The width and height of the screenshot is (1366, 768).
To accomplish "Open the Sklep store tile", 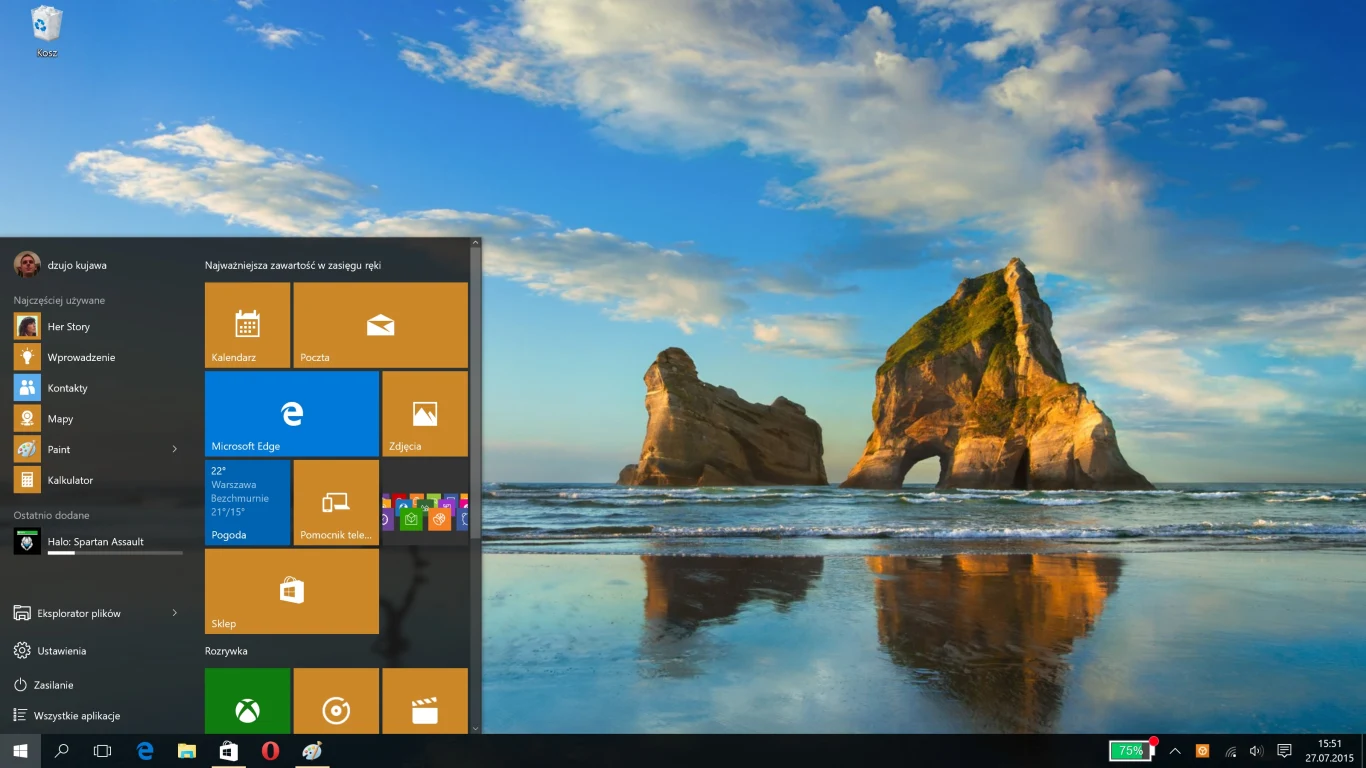I will tap(291, 591).
